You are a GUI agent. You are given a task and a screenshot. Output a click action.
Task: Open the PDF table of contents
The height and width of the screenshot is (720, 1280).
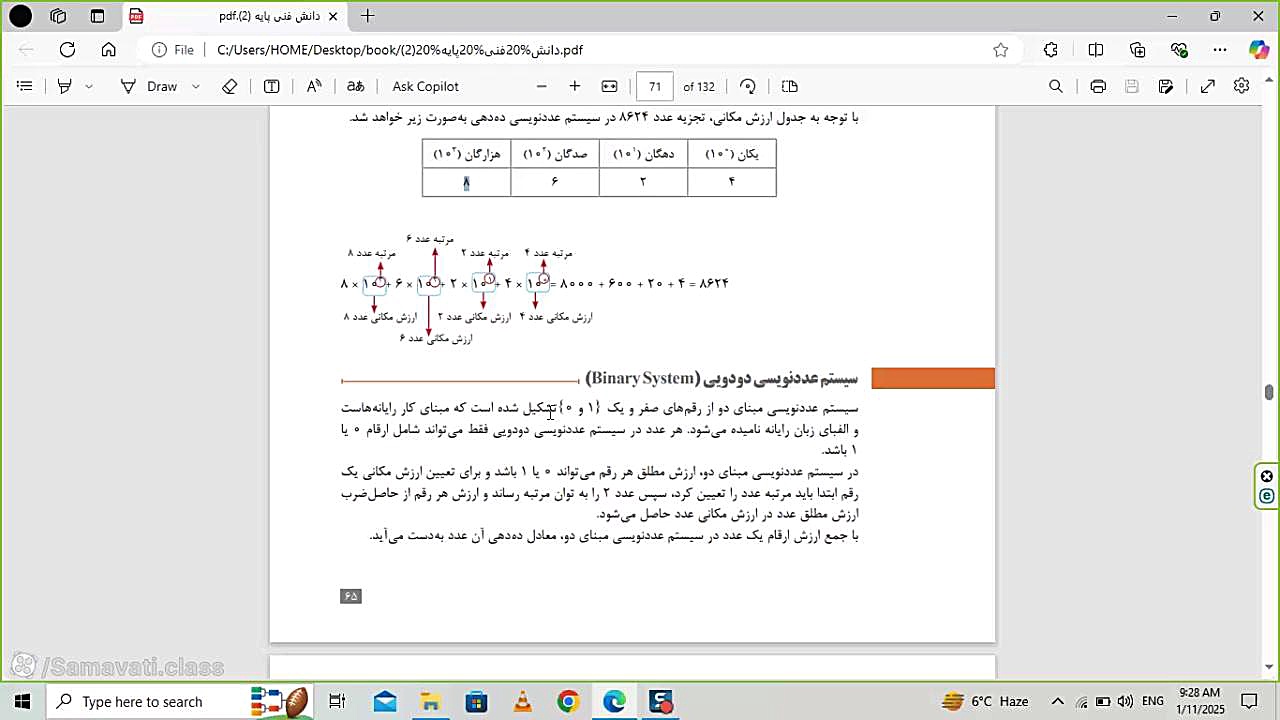coord(25,86)
